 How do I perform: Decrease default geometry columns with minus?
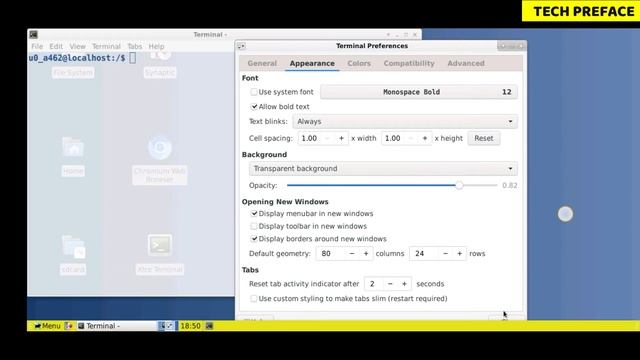[352, 253]
